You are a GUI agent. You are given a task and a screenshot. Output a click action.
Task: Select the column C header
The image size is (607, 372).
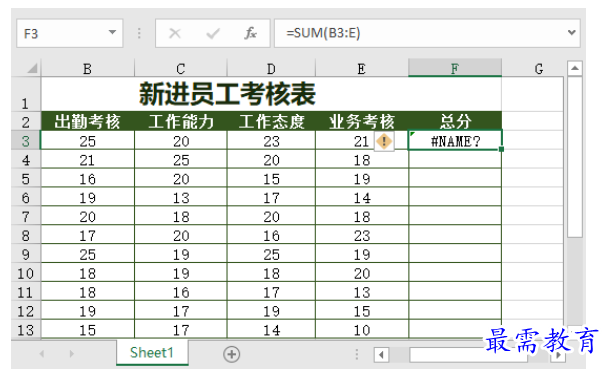coord(180,68)
